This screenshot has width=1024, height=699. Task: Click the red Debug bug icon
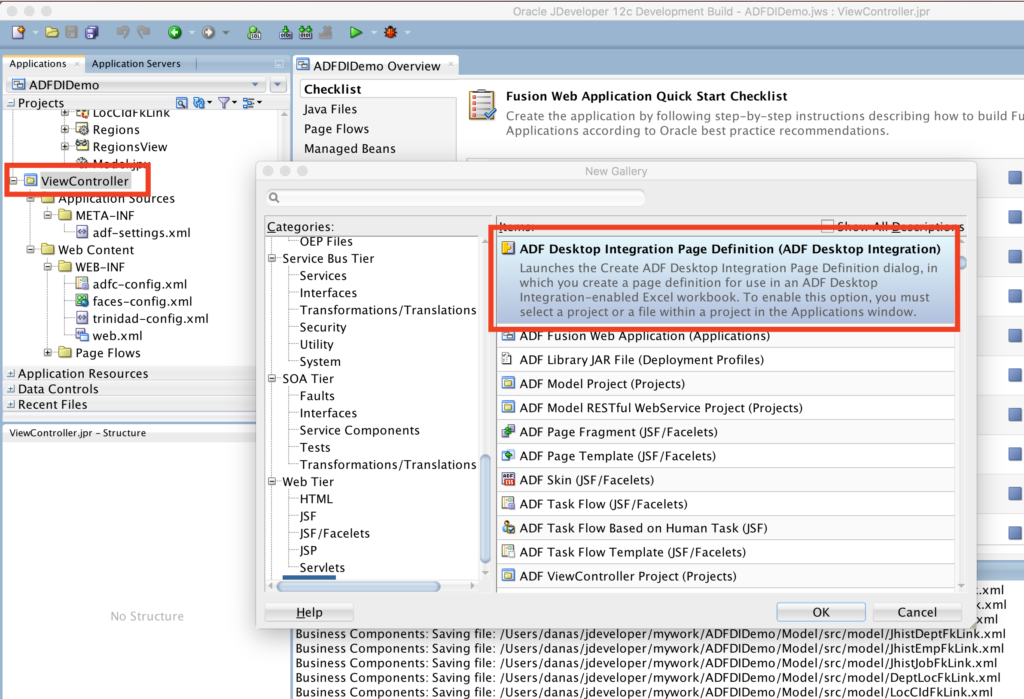coord(389,32)
